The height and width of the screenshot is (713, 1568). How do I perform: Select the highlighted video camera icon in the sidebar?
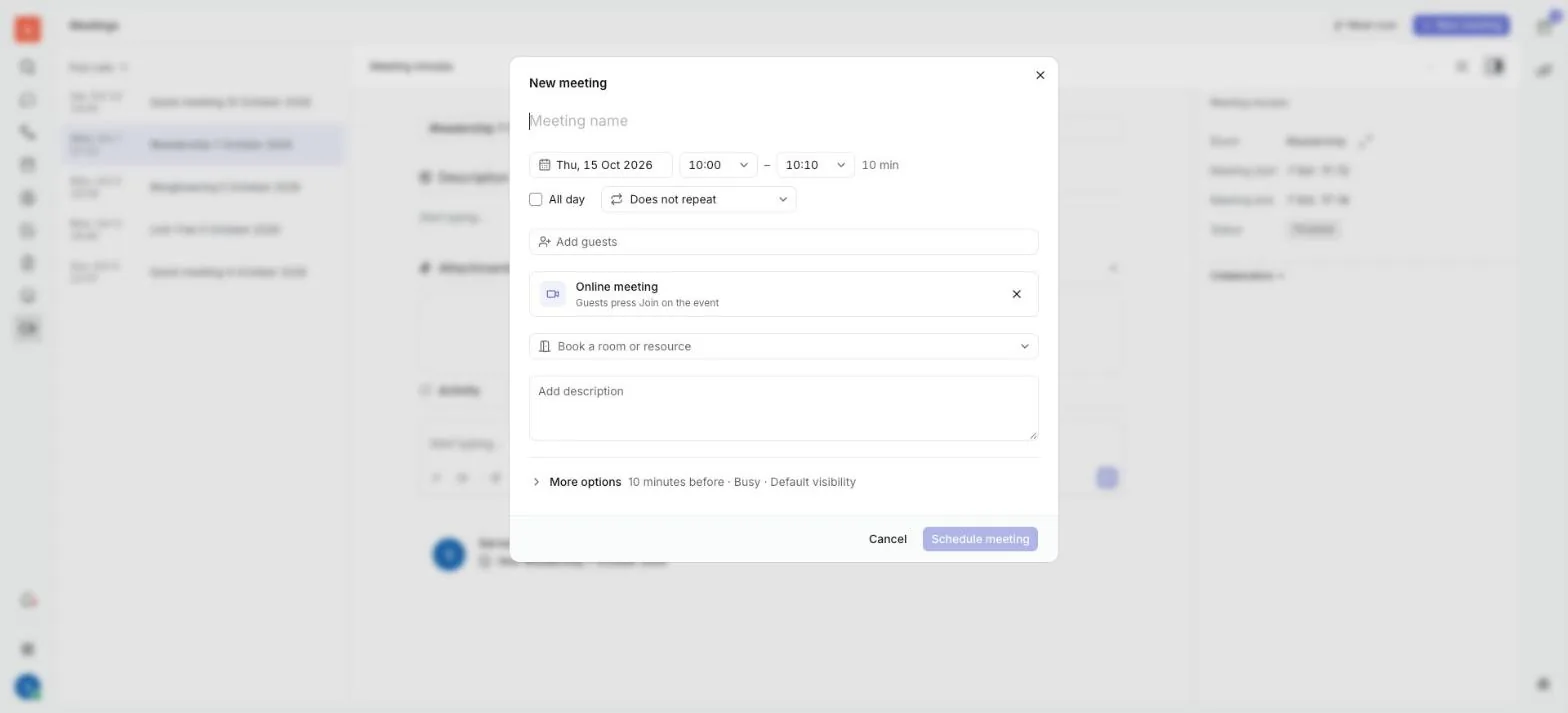tap(28, 328)
